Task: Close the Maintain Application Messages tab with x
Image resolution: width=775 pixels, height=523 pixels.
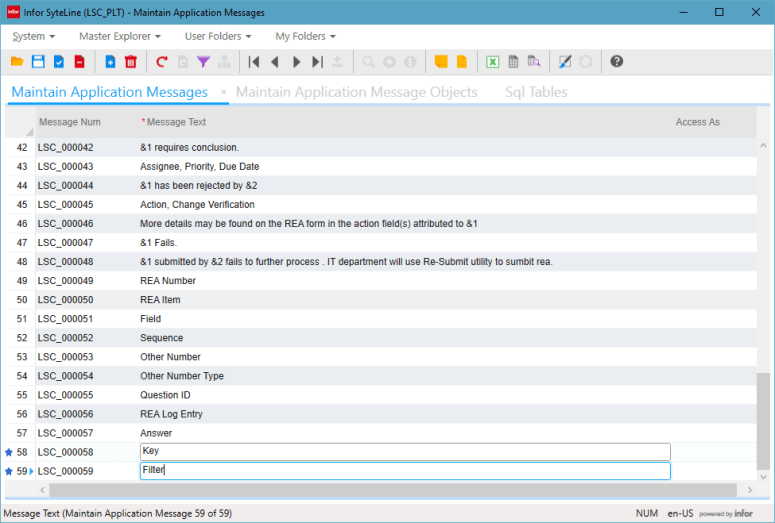Action: pyautogui.click(x=223, y=91)
